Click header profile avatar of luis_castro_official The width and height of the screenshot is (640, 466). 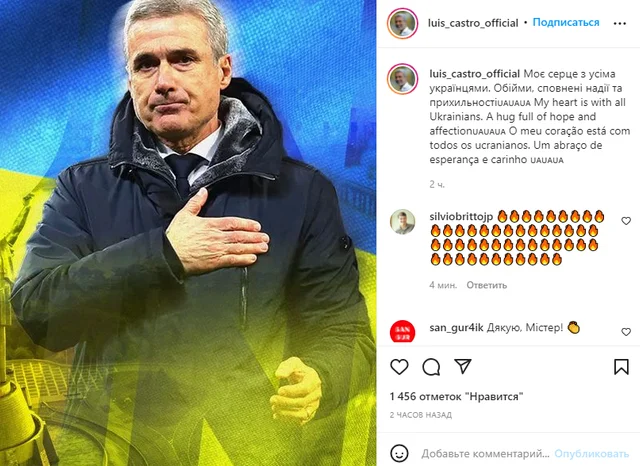(402, 23)
